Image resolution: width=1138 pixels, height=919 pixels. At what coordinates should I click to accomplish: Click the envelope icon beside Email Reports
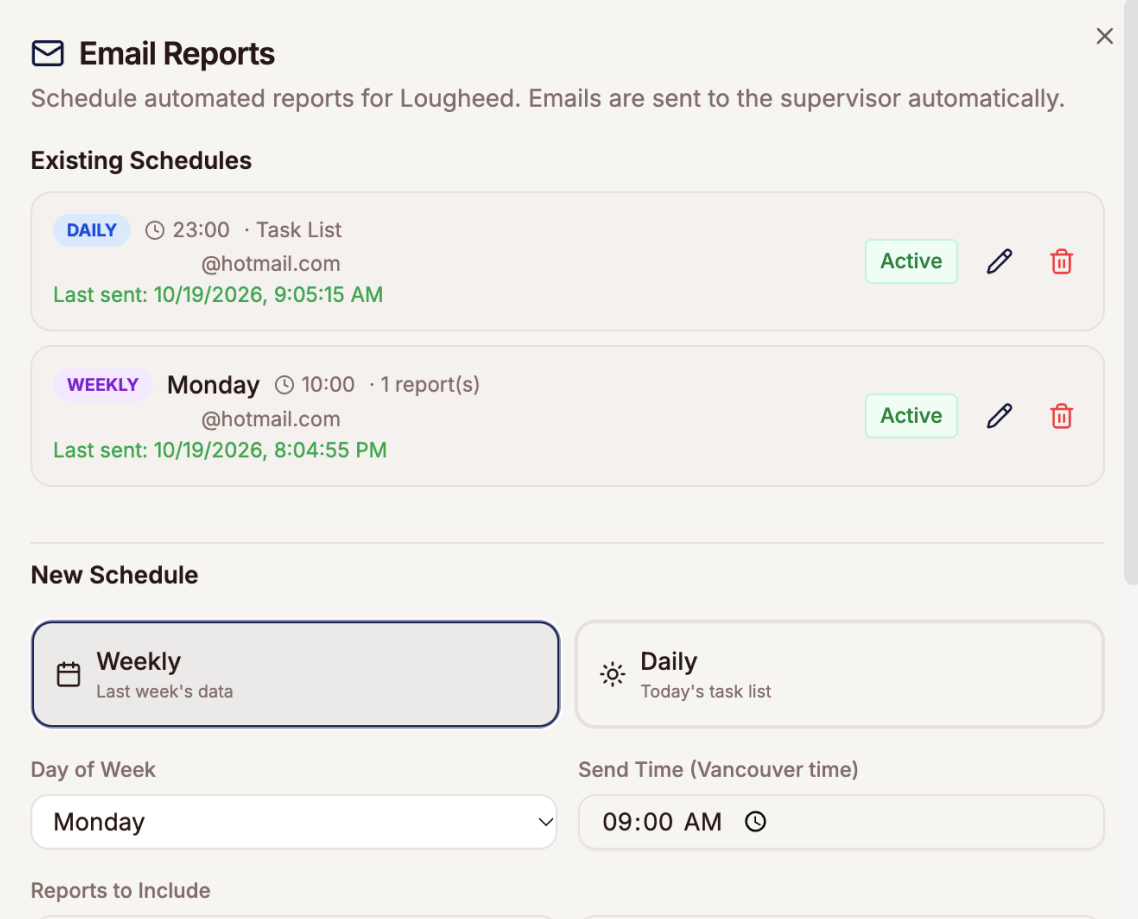(48, 54)
